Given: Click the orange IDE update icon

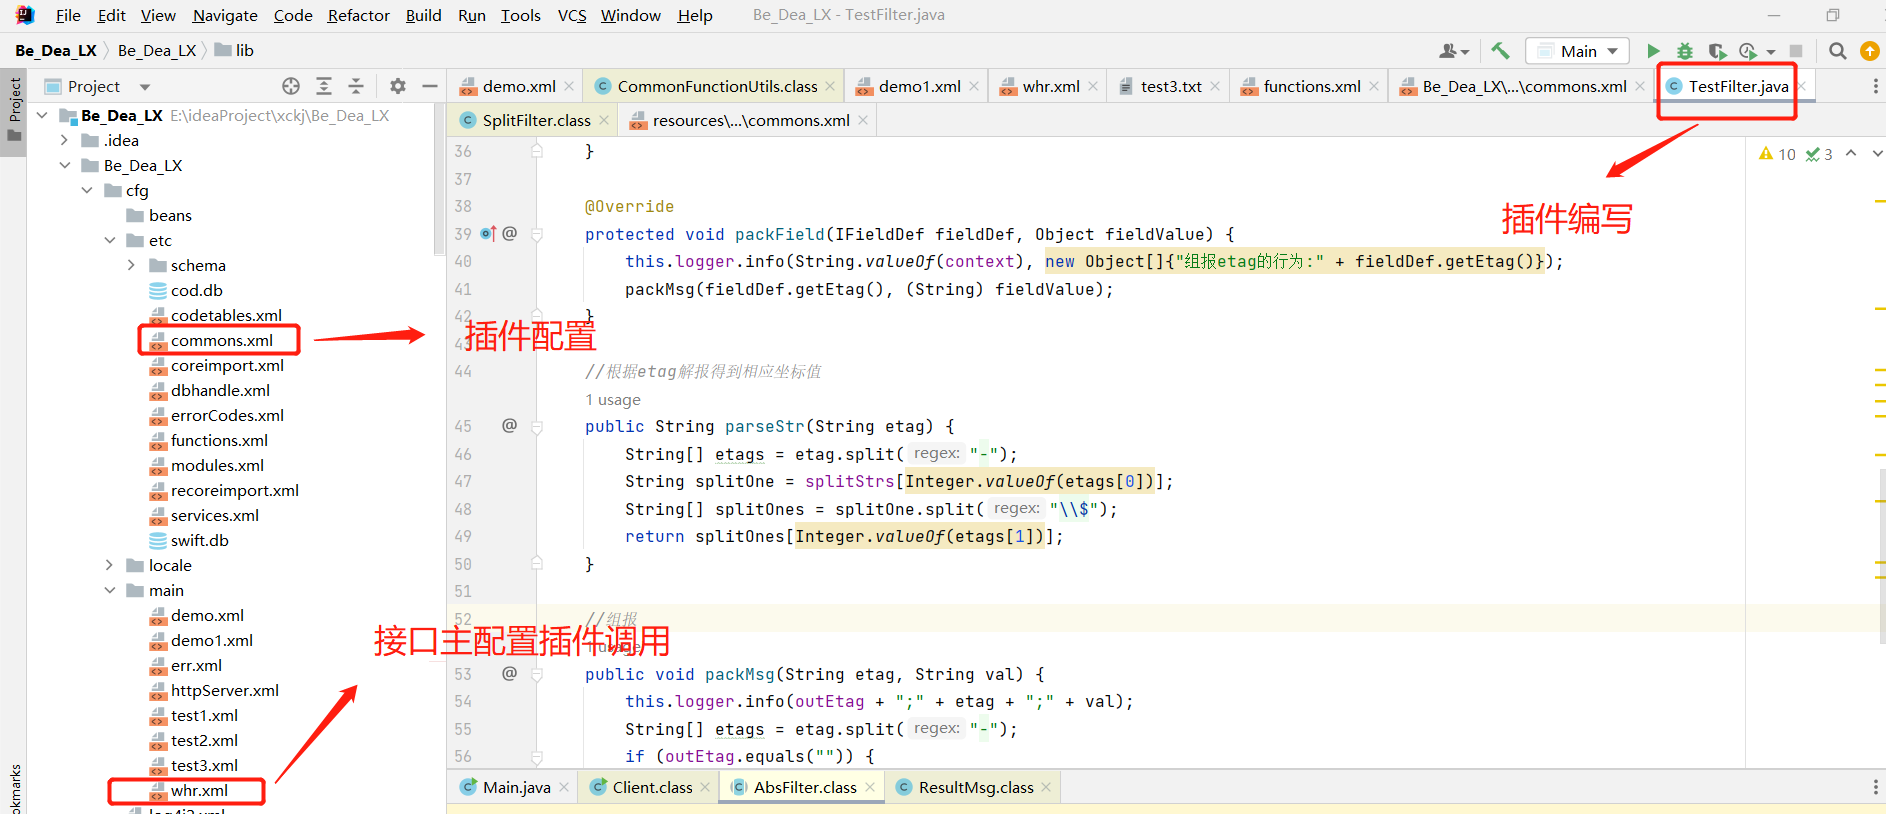Looking at the screenshot, I should click(x=1869, y=50).
